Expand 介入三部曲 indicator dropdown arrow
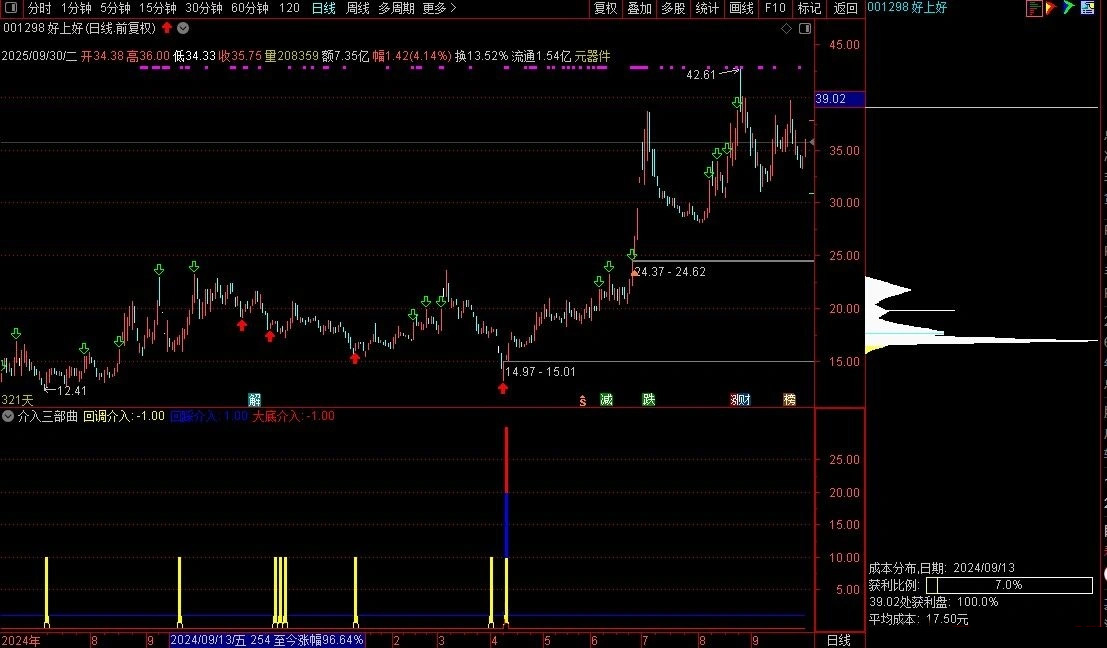This screenshot has width=1107, height=648. [x=8, y=416]
